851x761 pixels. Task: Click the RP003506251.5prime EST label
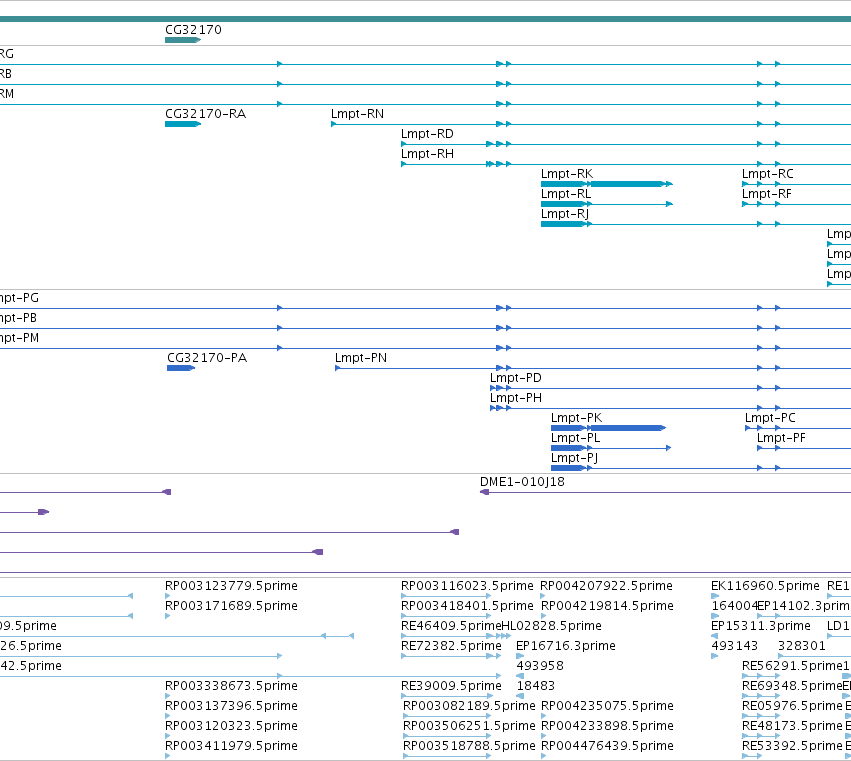click(x=469, y=727)
